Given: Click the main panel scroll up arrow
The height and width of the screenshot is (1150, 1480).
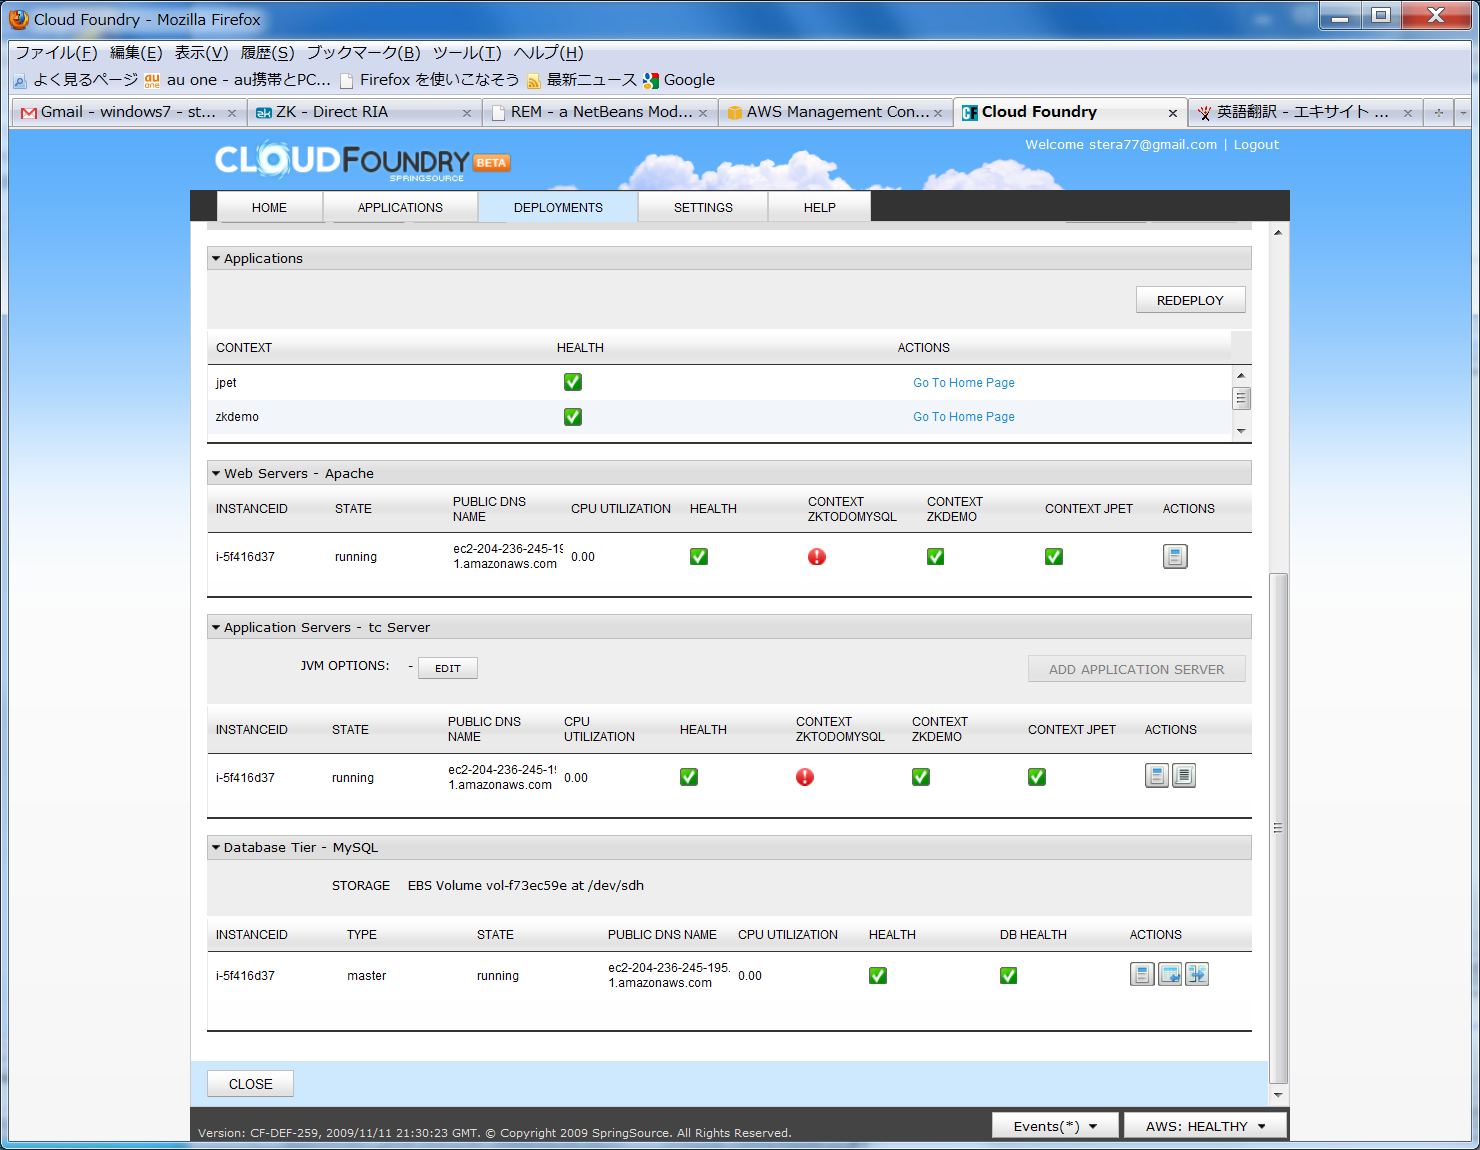Looking at the screenshot, I should (1278, 232).
